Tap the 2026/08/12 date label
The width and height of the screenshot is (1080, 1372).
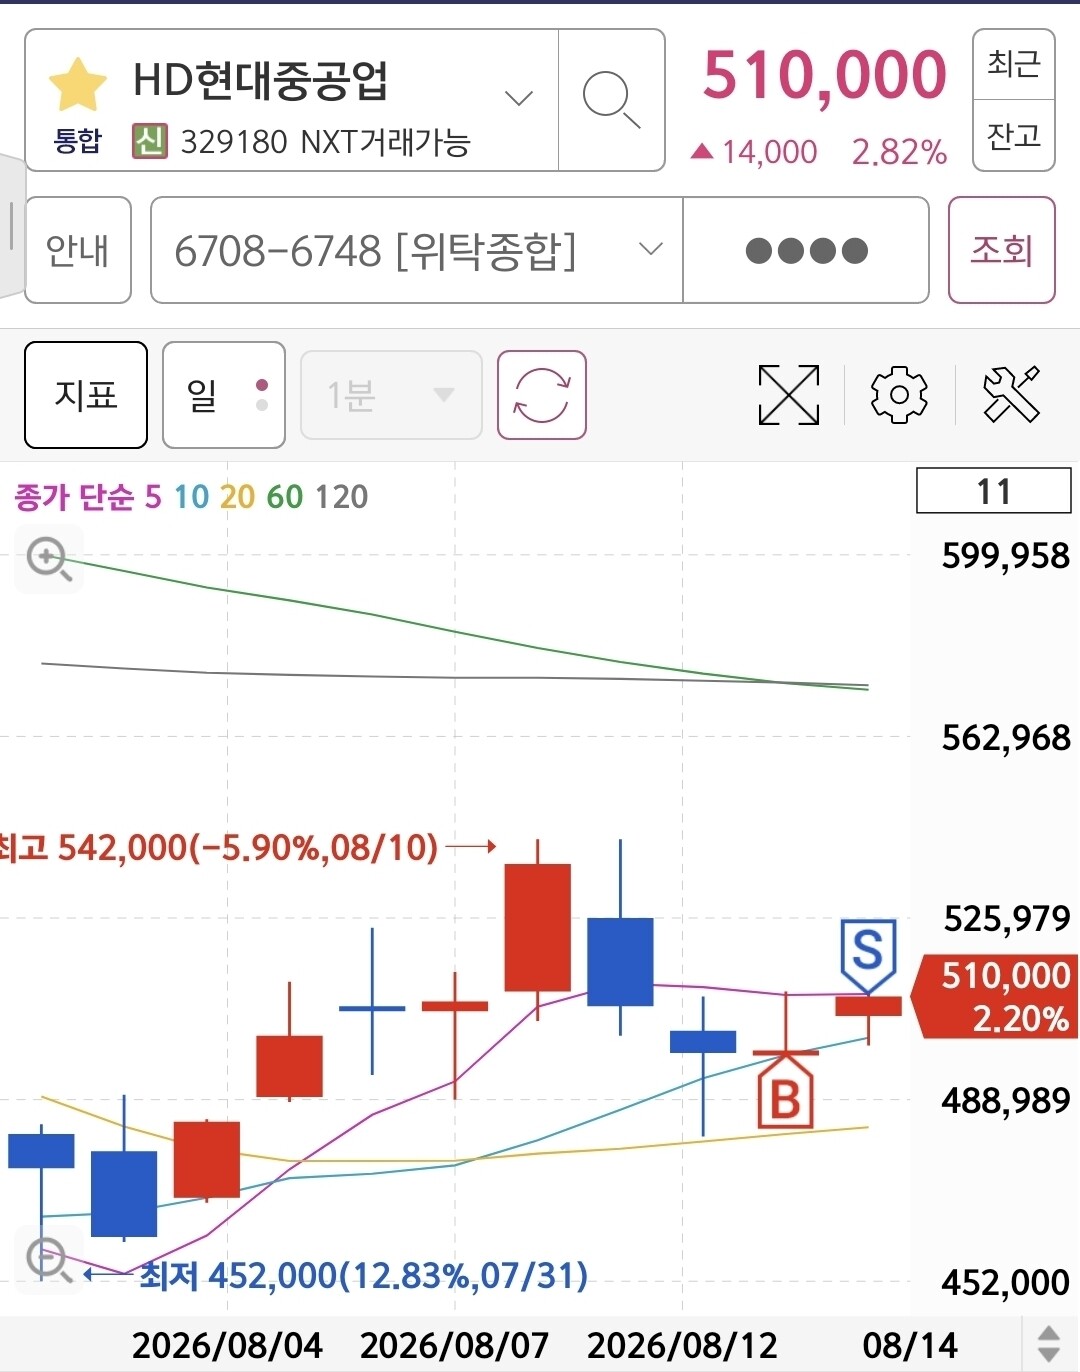pos(682,1345)
